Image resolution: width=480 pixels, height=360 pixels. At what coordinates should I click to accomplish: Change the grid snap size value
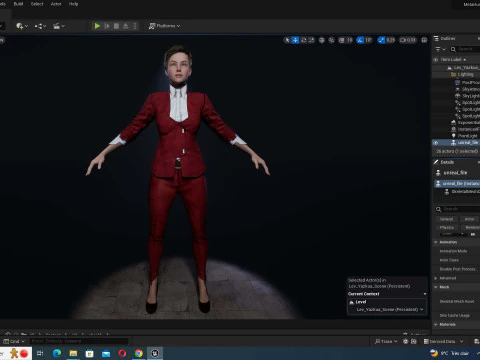coord(349,40)
